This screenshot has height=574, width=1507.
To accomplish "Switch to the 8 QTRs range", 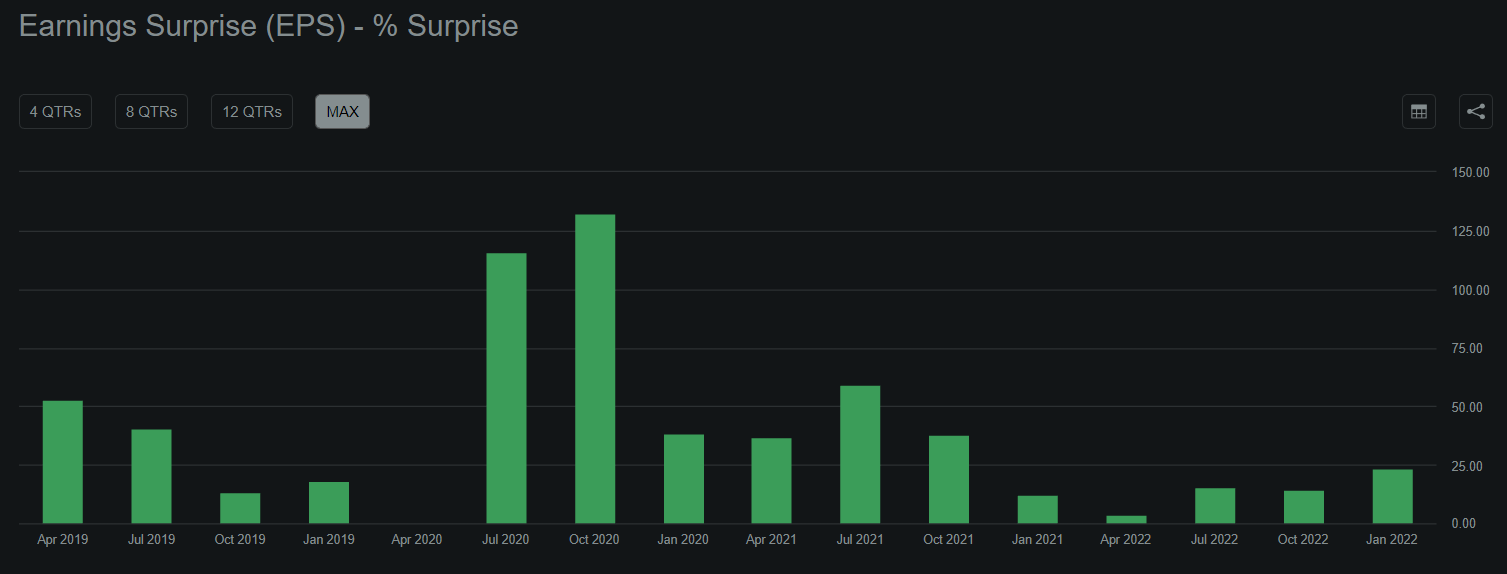I will [x=151, y=112].
